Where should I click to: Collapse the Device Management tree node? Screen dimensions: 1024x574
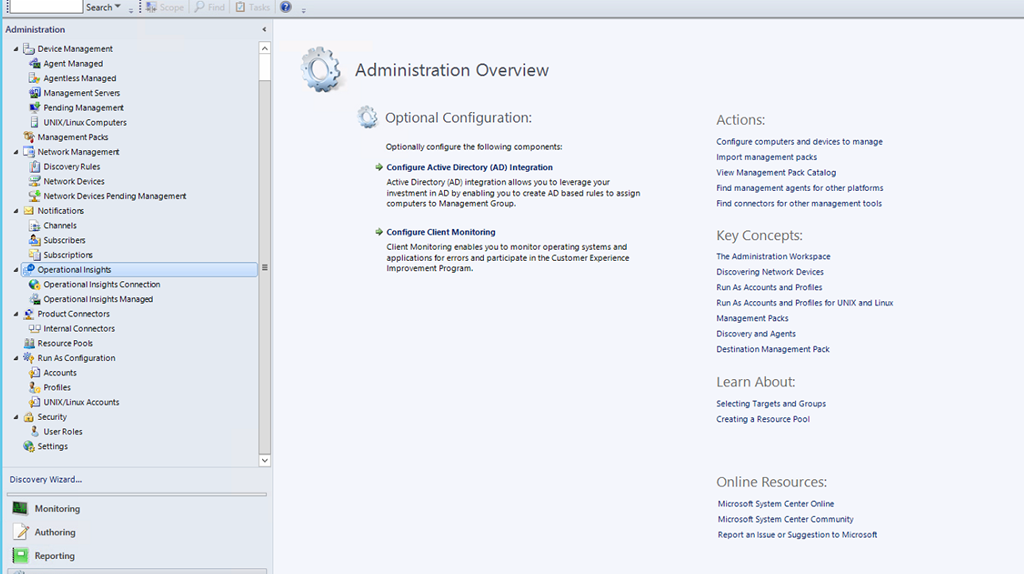tap(15, 49)
